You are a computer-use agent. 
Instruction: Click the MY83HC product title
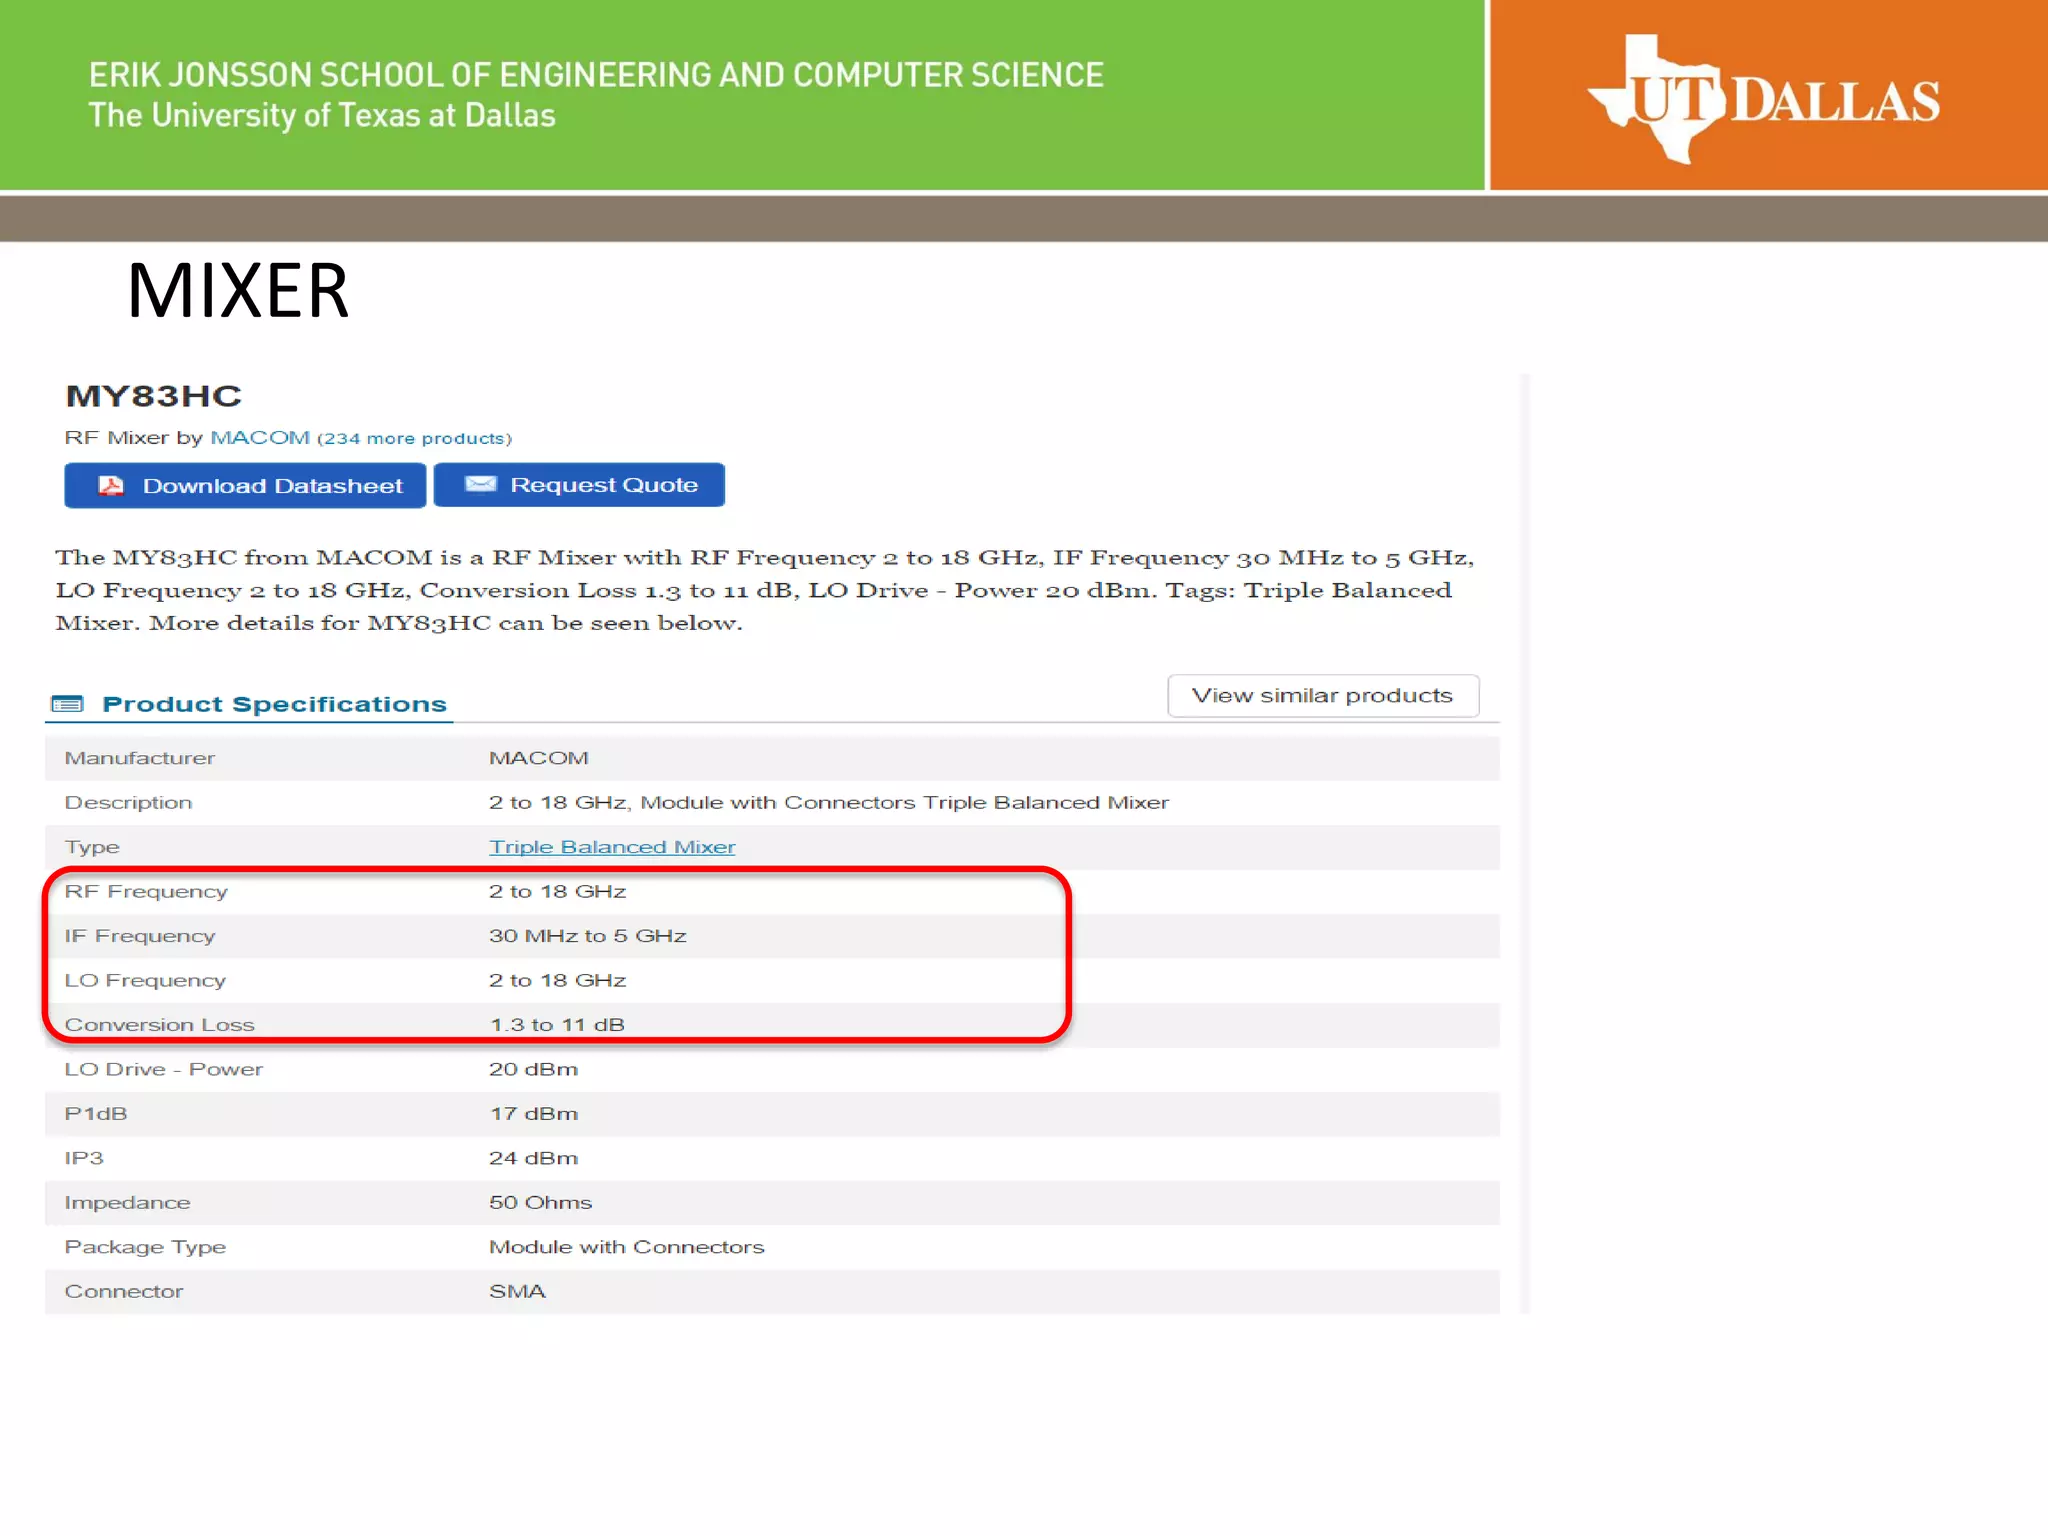click(154, 396)
